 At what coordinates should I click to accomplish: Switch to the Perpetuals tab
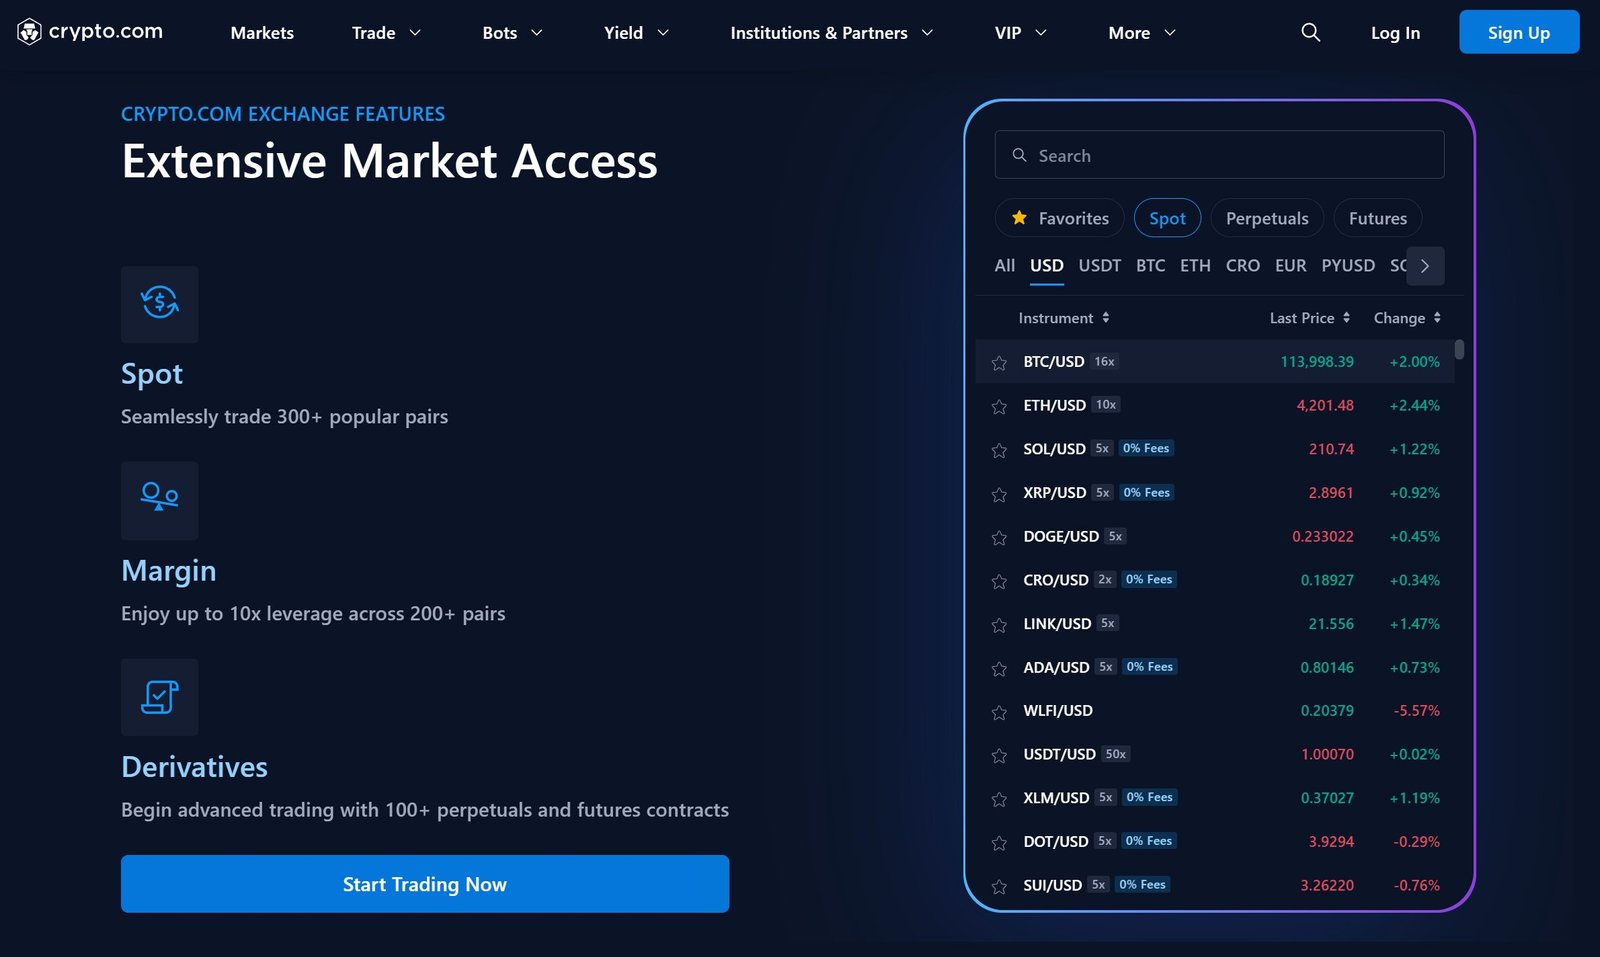point(1266,217)
